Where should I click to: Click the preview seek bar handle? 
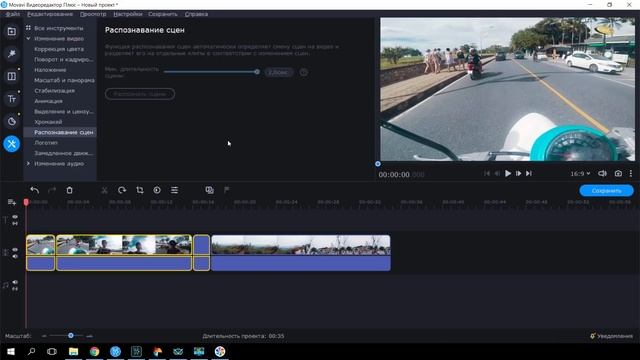[x=378, y=164]
